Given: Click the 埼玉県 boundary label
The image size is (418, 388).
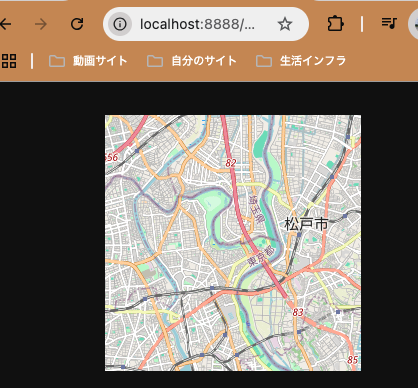Looking at the screenshot, I should (257, 209).
